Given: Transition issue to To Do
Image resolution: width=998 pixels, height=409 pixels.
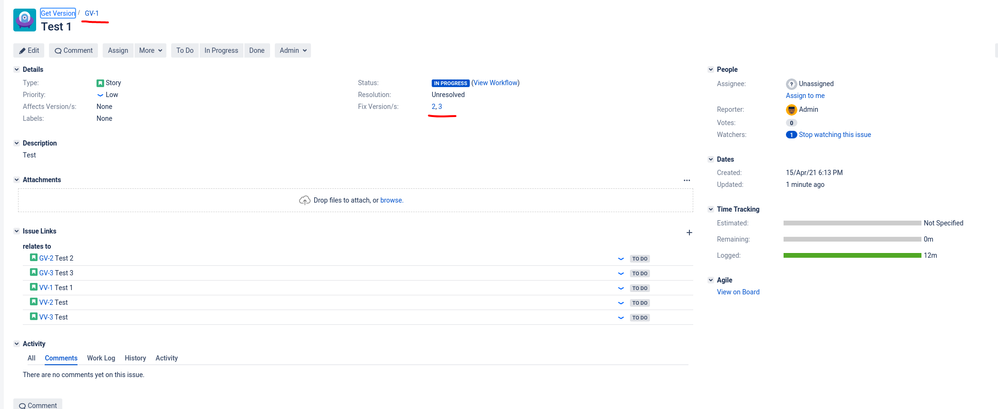Looking at the screenshot, I should (x=185, y=50).
